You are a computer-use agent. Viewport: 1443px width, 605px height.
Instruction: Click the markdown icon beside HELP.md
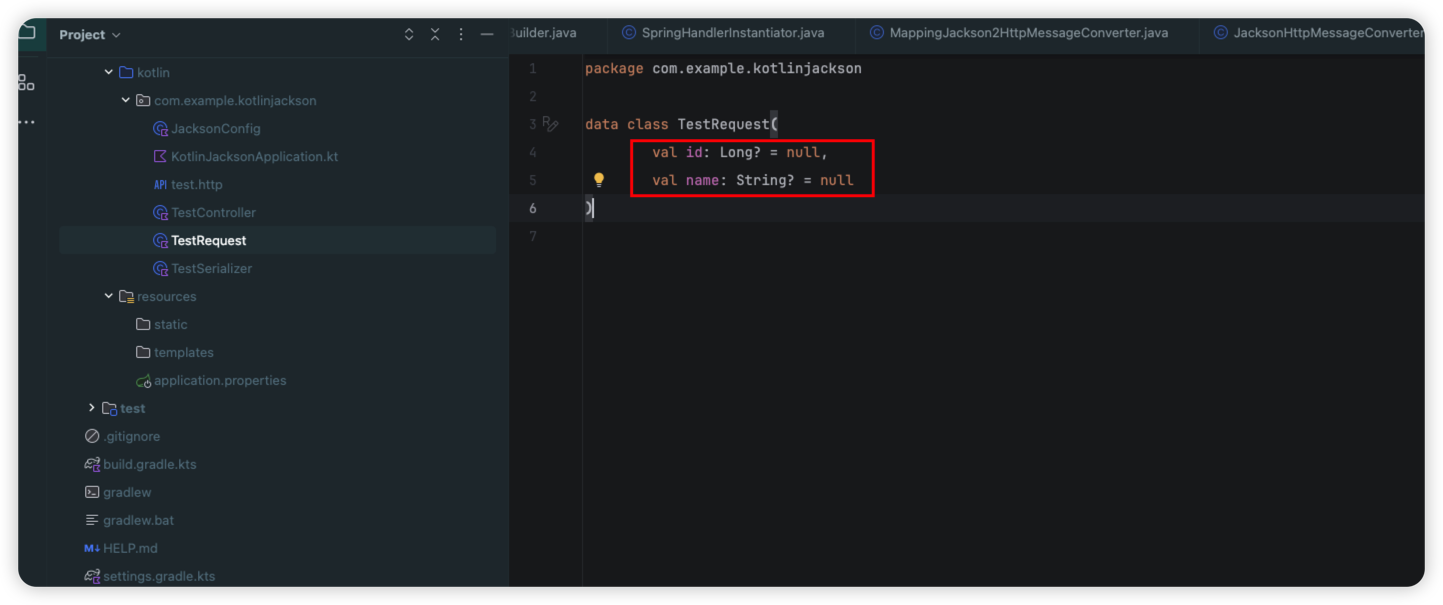pyautogui.click(x=92, y=549)
